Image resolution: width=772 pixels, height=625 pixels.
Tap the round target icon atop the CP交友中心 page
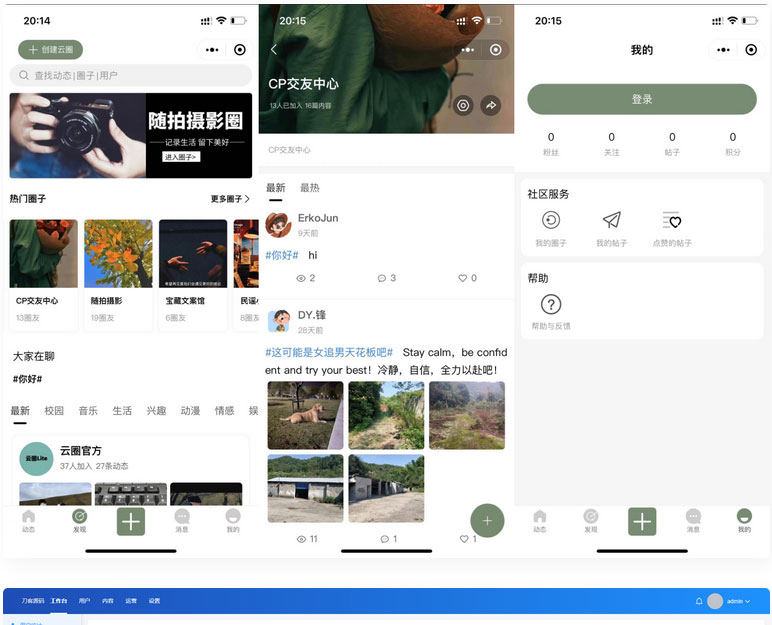(x=496, y=50)
